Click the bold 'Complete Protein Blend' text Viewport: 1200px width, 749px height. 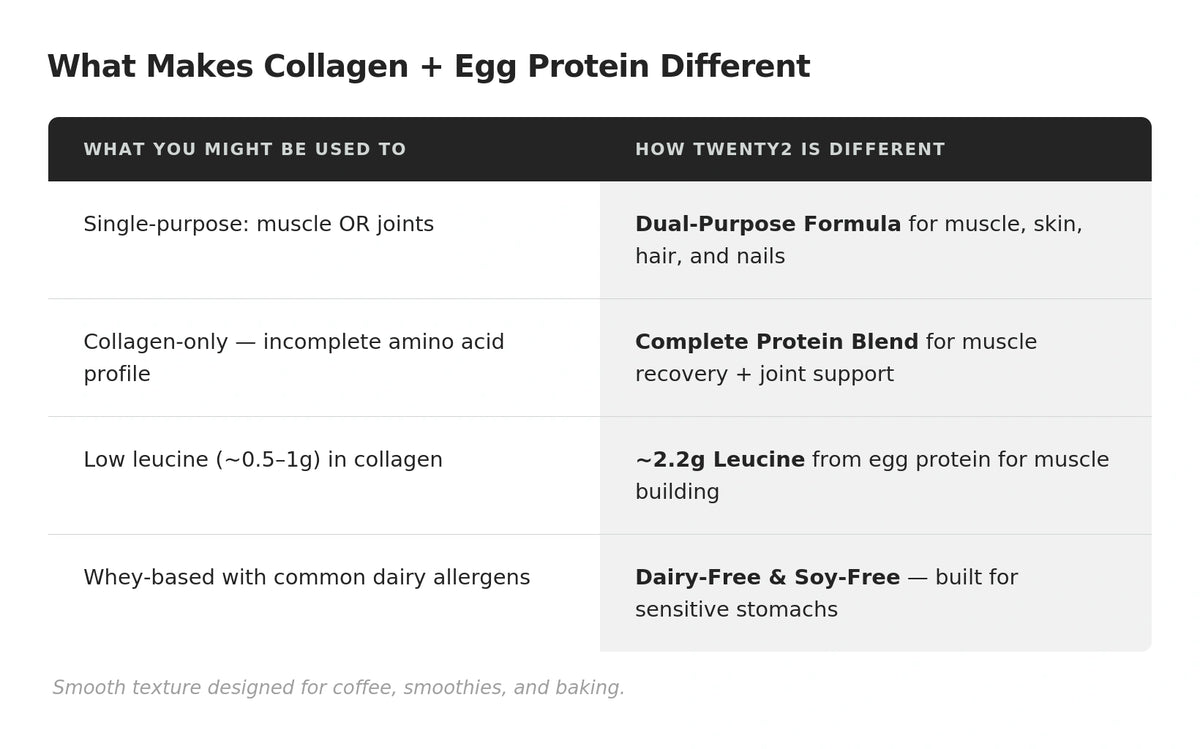pyautogui.click(x=776, y=342)
